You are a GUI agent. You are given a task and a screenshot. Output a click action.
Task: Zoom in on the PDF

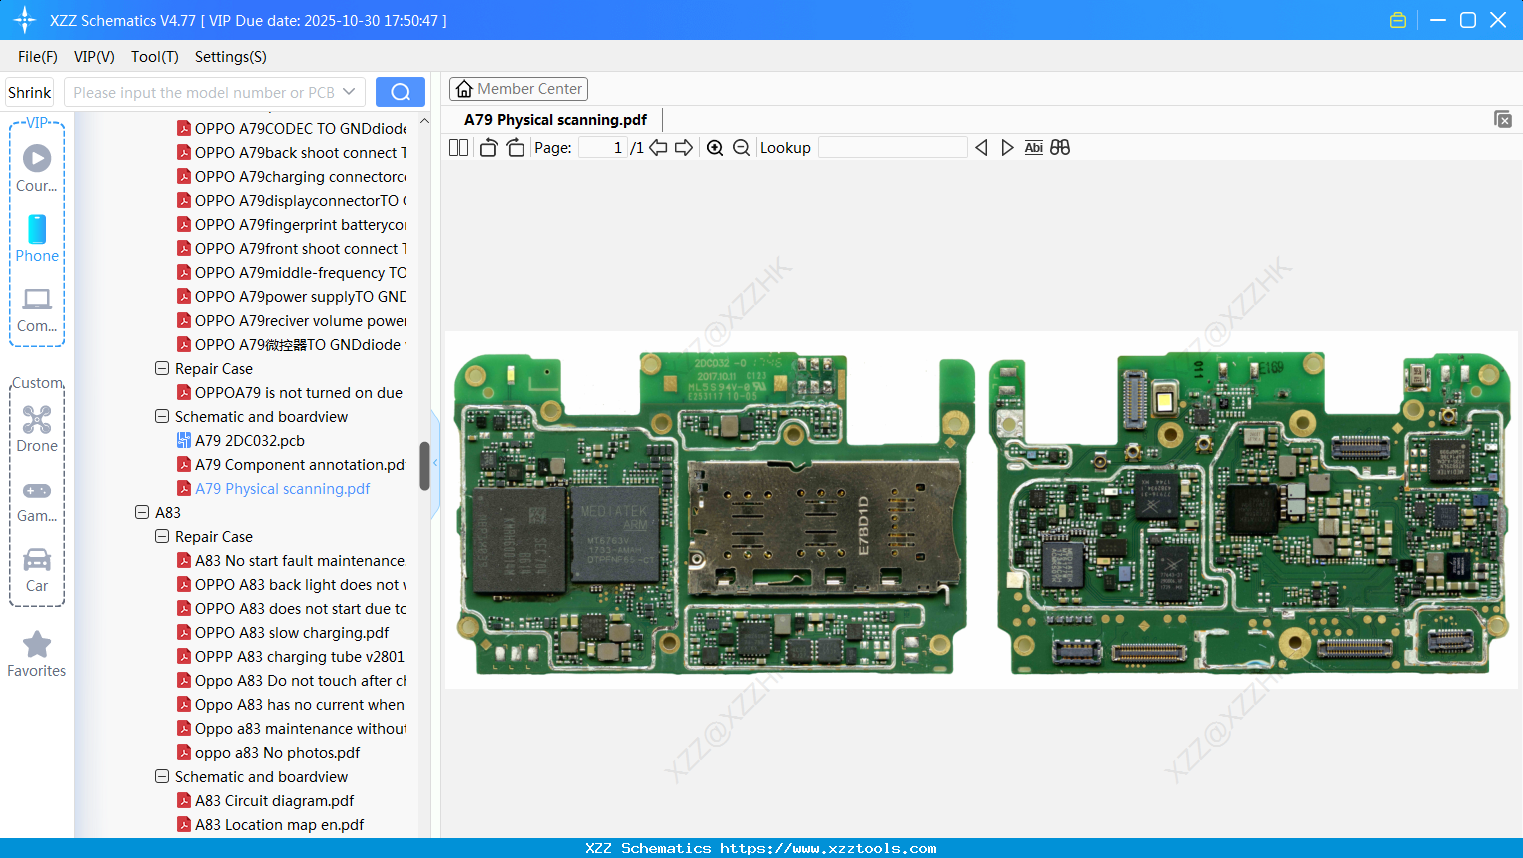tap(715, 148)
